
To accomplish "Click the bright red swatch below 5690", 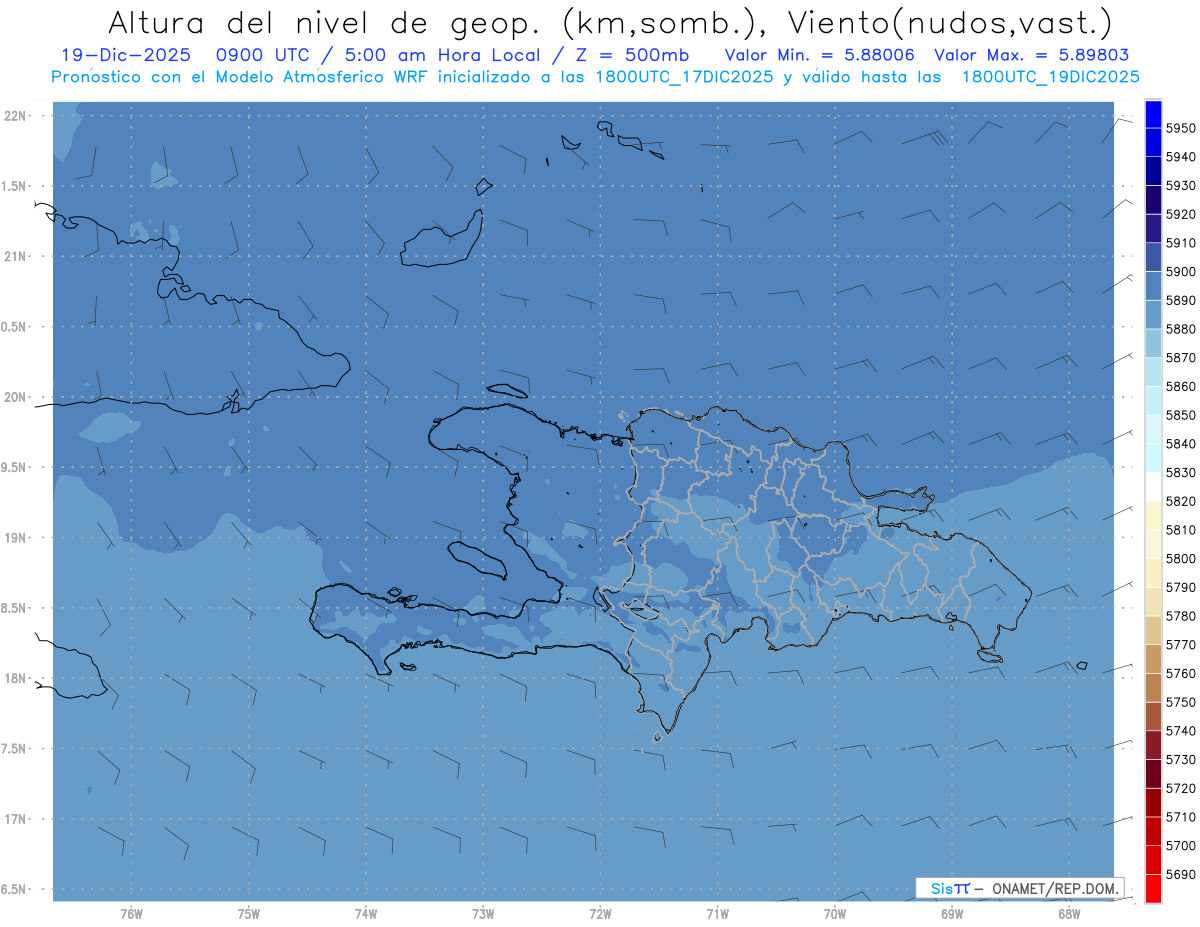I will point(1152,888).
